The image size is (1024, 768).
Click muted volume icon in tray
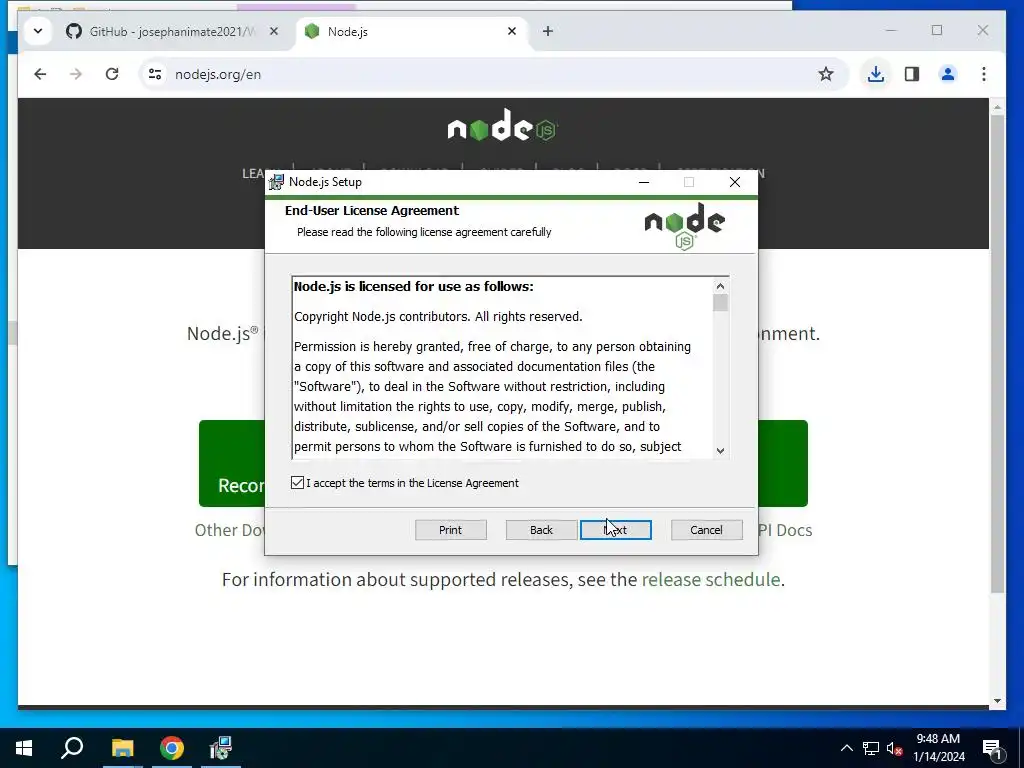(895, 748)
